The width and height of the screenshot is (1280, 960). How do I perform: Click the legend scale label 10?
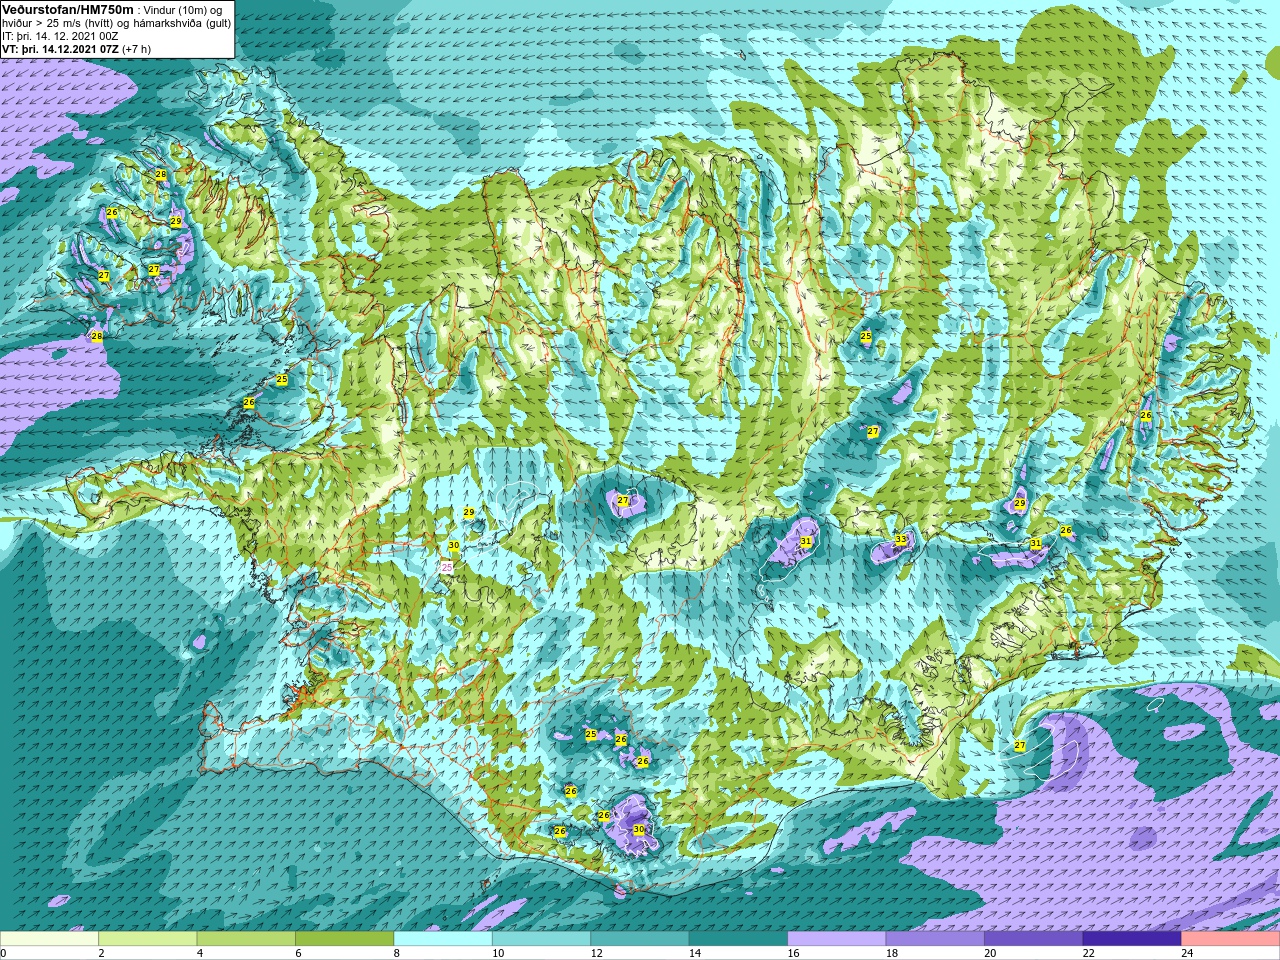pos(498,953)
